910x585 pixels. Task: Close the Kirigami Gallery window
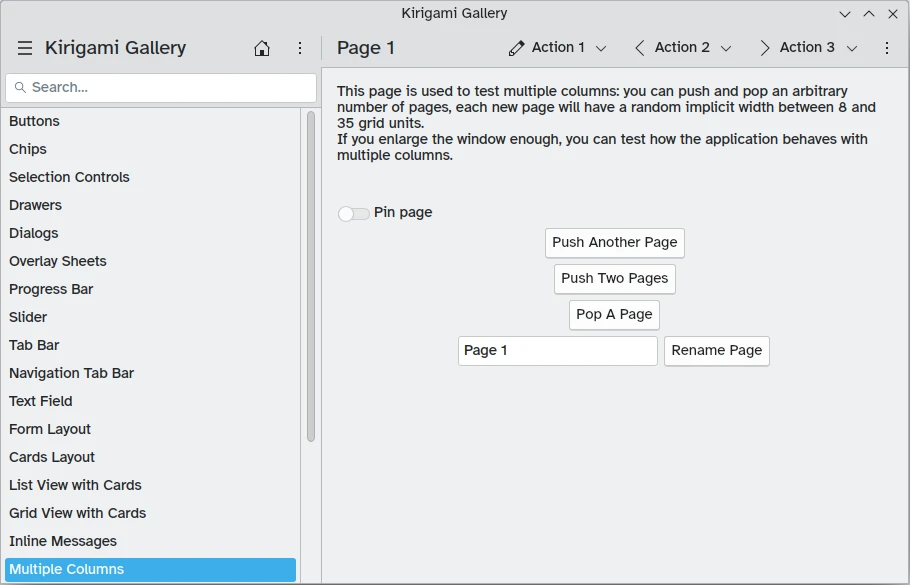[x=893, y=14]
